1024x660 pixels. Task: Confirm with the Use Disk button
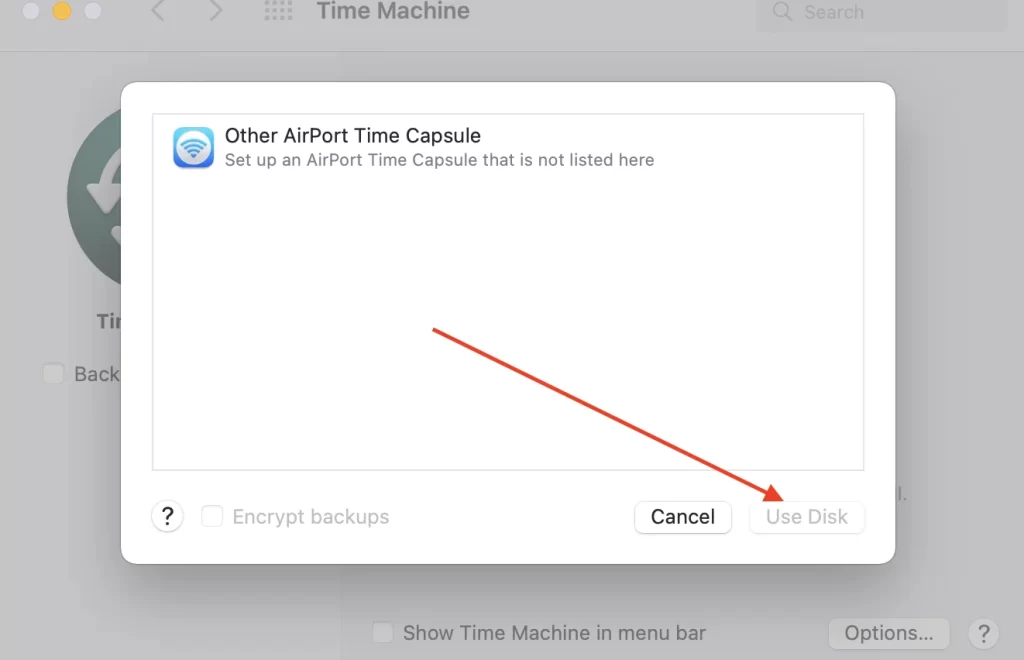[x=807, y=517]
